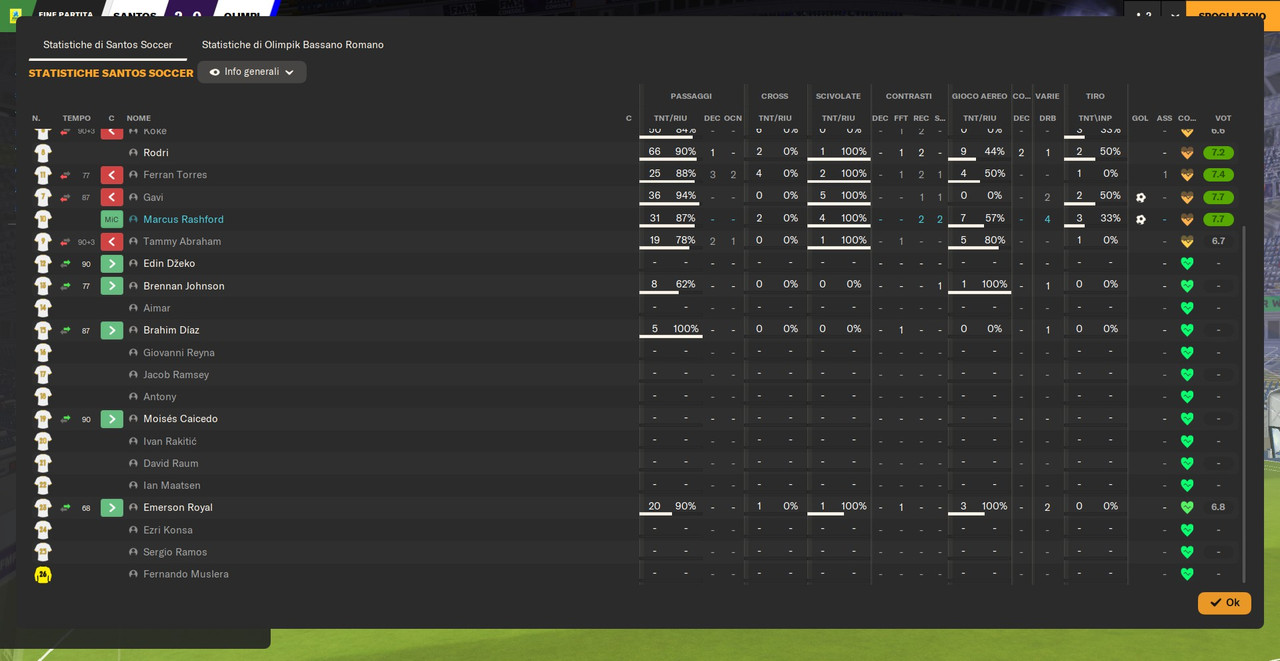1280x661 pixels.
Task: Click Moisés Caicedo's green substitution arrow
Action: (x=112, y=419)
